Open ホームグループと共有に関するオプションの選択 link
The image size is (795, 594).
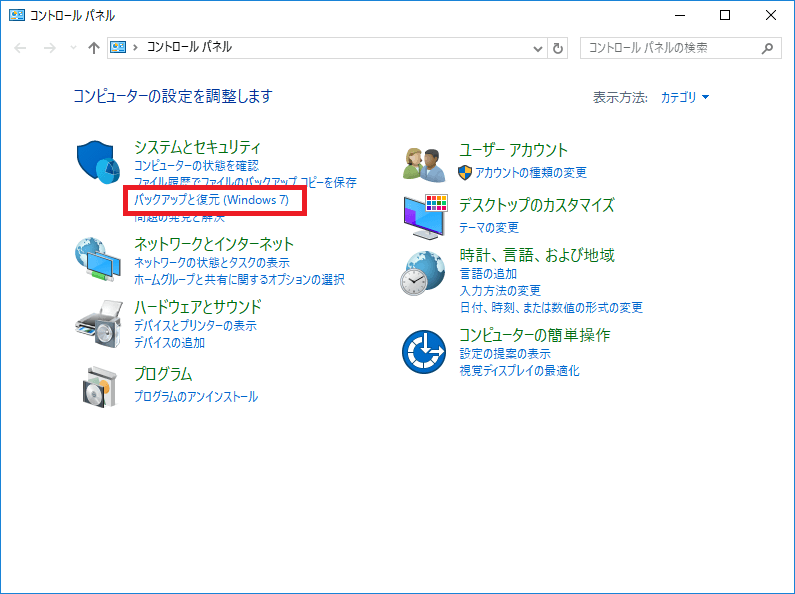(239, 279)
